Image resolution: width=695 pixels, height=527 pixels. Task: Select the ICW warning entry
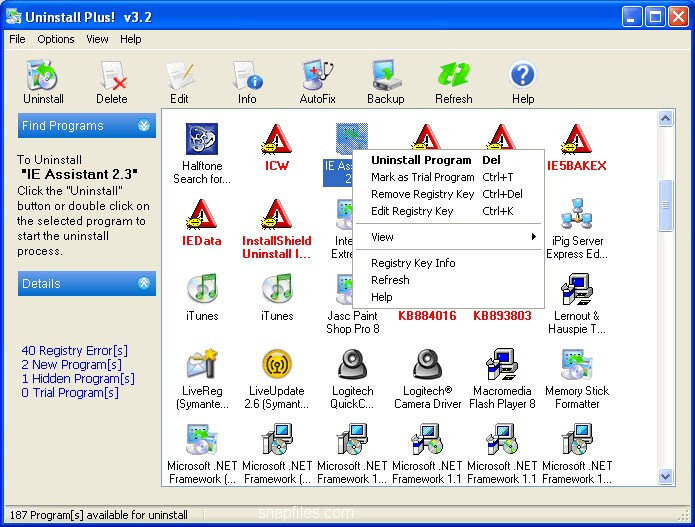277,147
